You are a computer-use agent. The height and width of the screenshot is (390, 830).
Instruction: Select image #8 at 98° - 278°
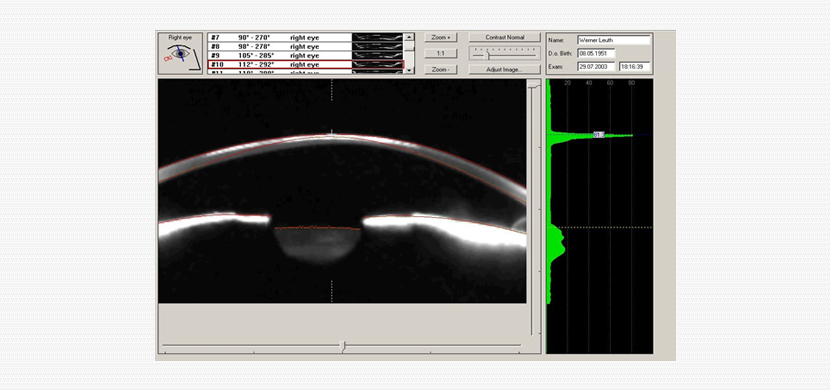point(279,47)
